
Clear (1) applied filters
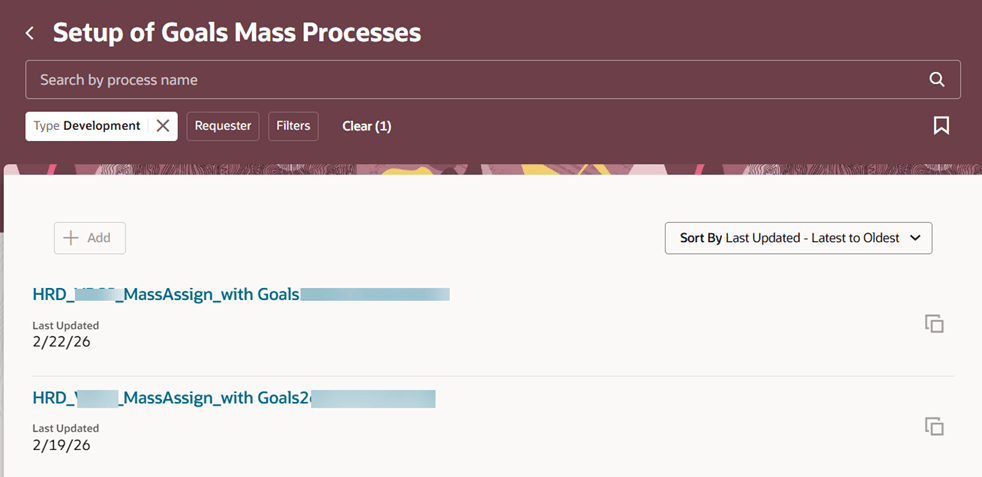click(366, 126)
